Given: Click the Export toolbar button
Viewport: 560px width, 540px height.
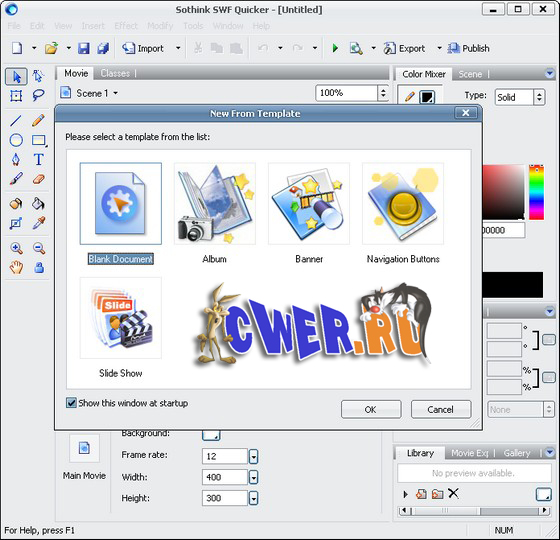Looking at the screenshot, I should click(x=404, y=48).
